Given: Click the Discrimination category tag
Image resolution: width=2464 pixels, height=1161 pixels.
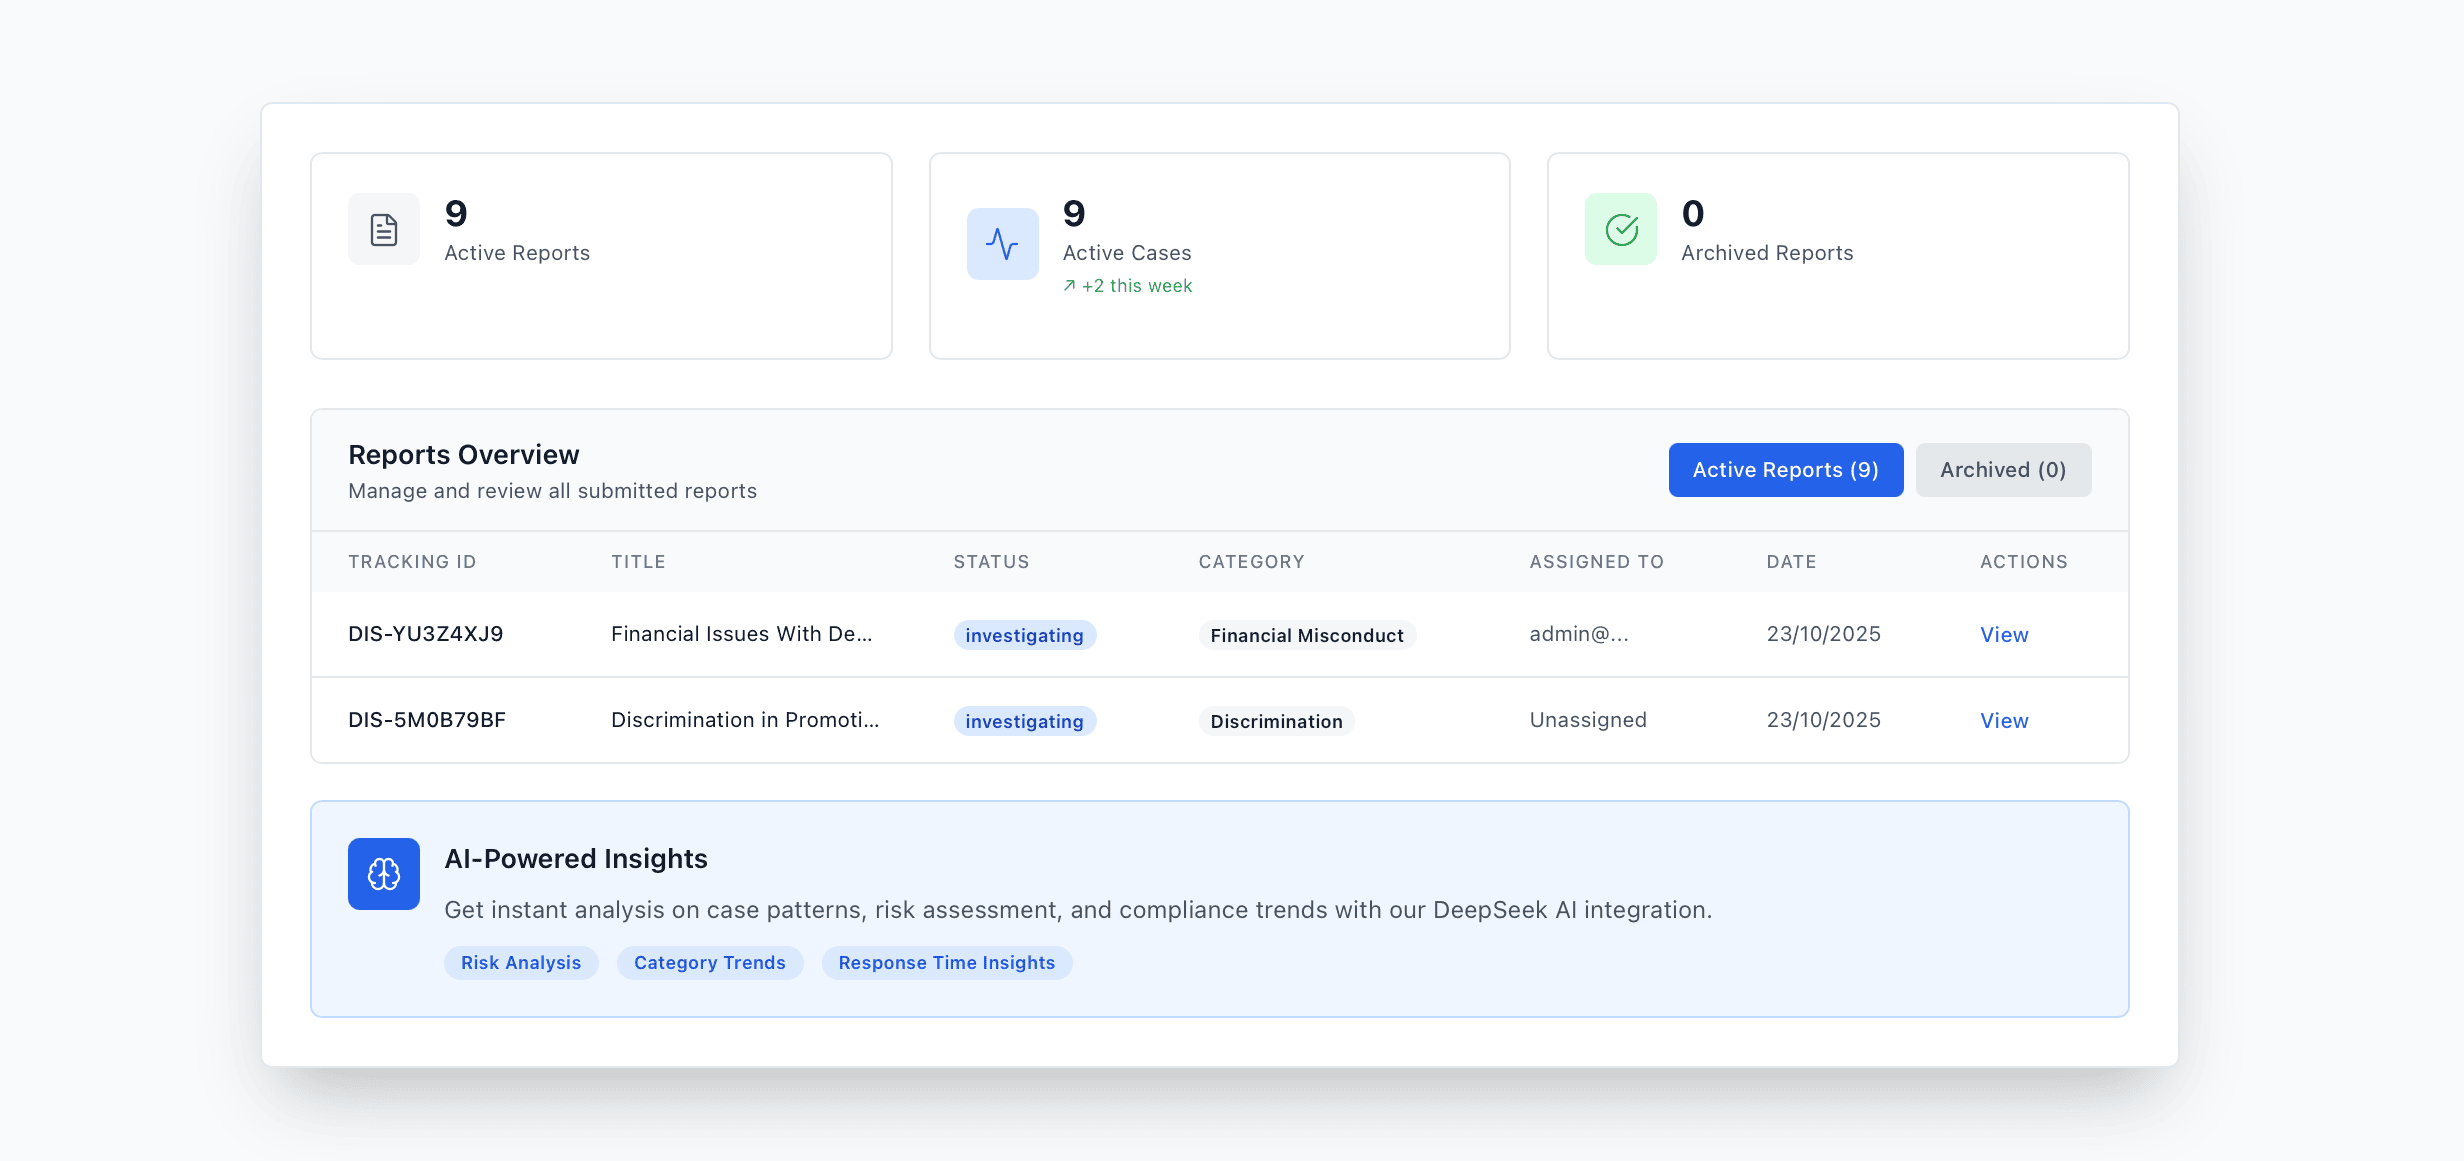Looking at the screenshot, I should [x=1276, y=720].
